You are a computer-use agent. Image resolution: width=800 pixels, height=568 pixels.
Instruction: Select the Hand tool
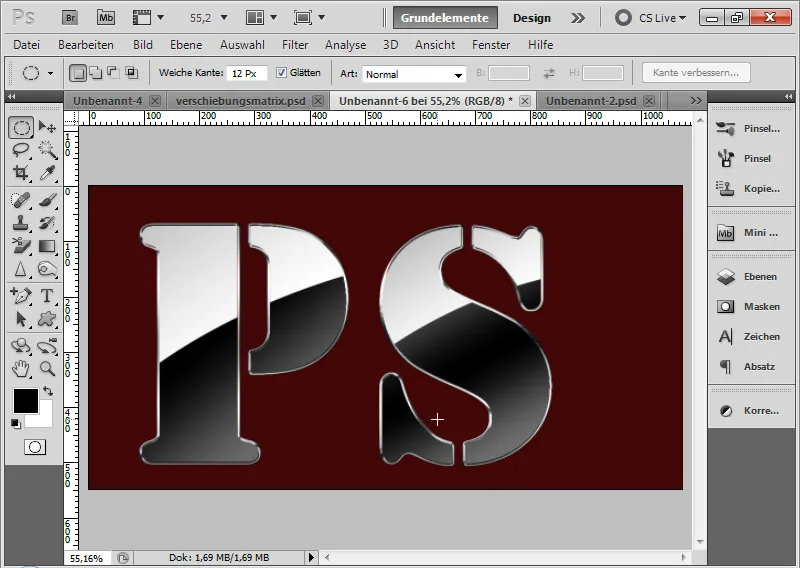pos(21,368)
